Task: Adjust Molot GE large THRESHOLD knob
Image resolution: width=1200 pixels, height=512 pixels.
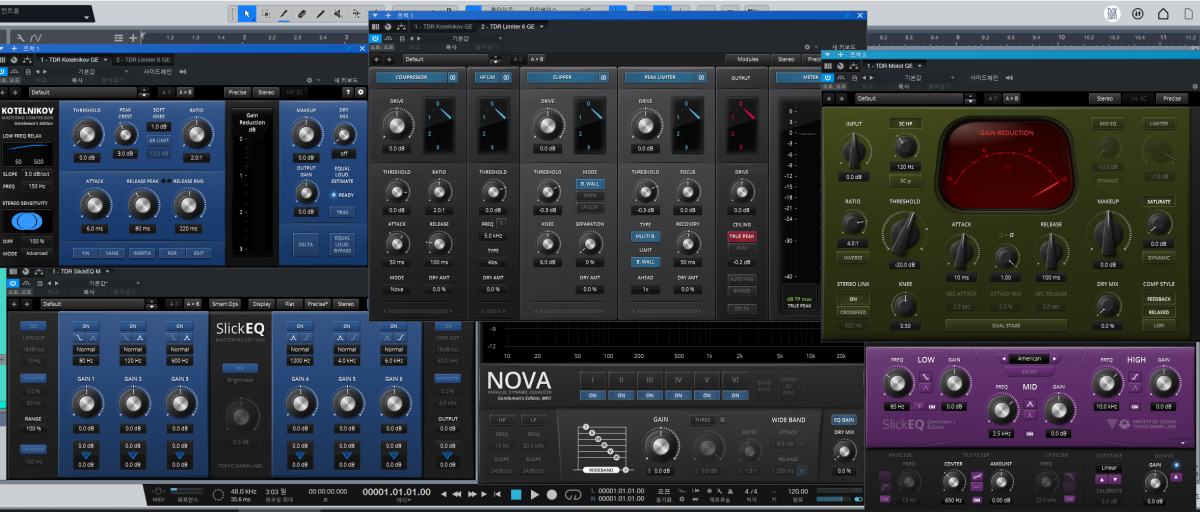Action: (903, 232)
